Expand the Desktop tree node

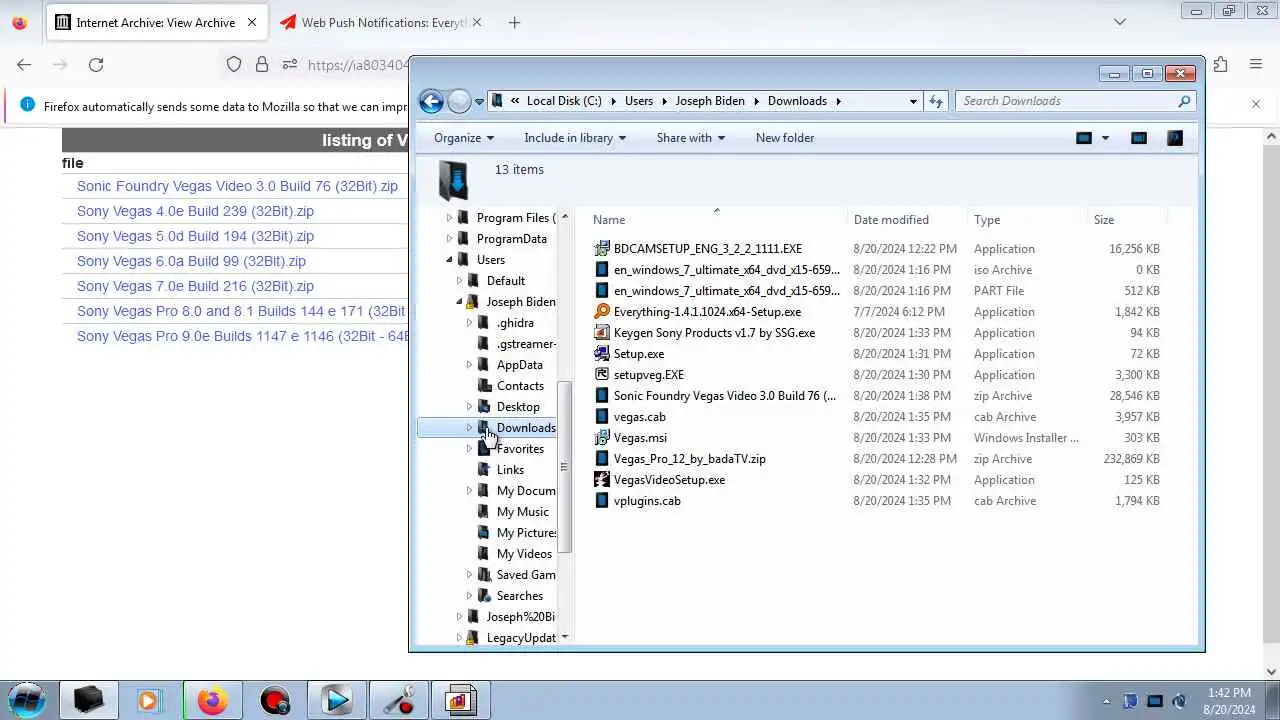pyautogui.click(x=470, y=407)
